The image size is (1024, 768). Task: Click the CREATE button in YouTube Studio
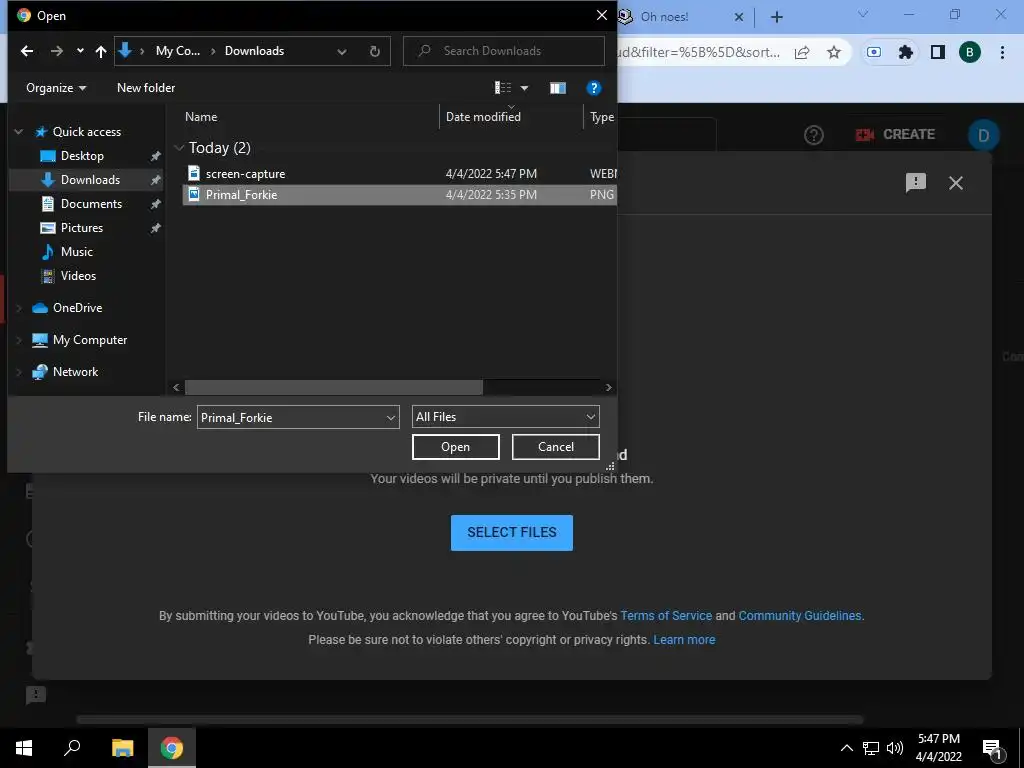pos(895,135)
